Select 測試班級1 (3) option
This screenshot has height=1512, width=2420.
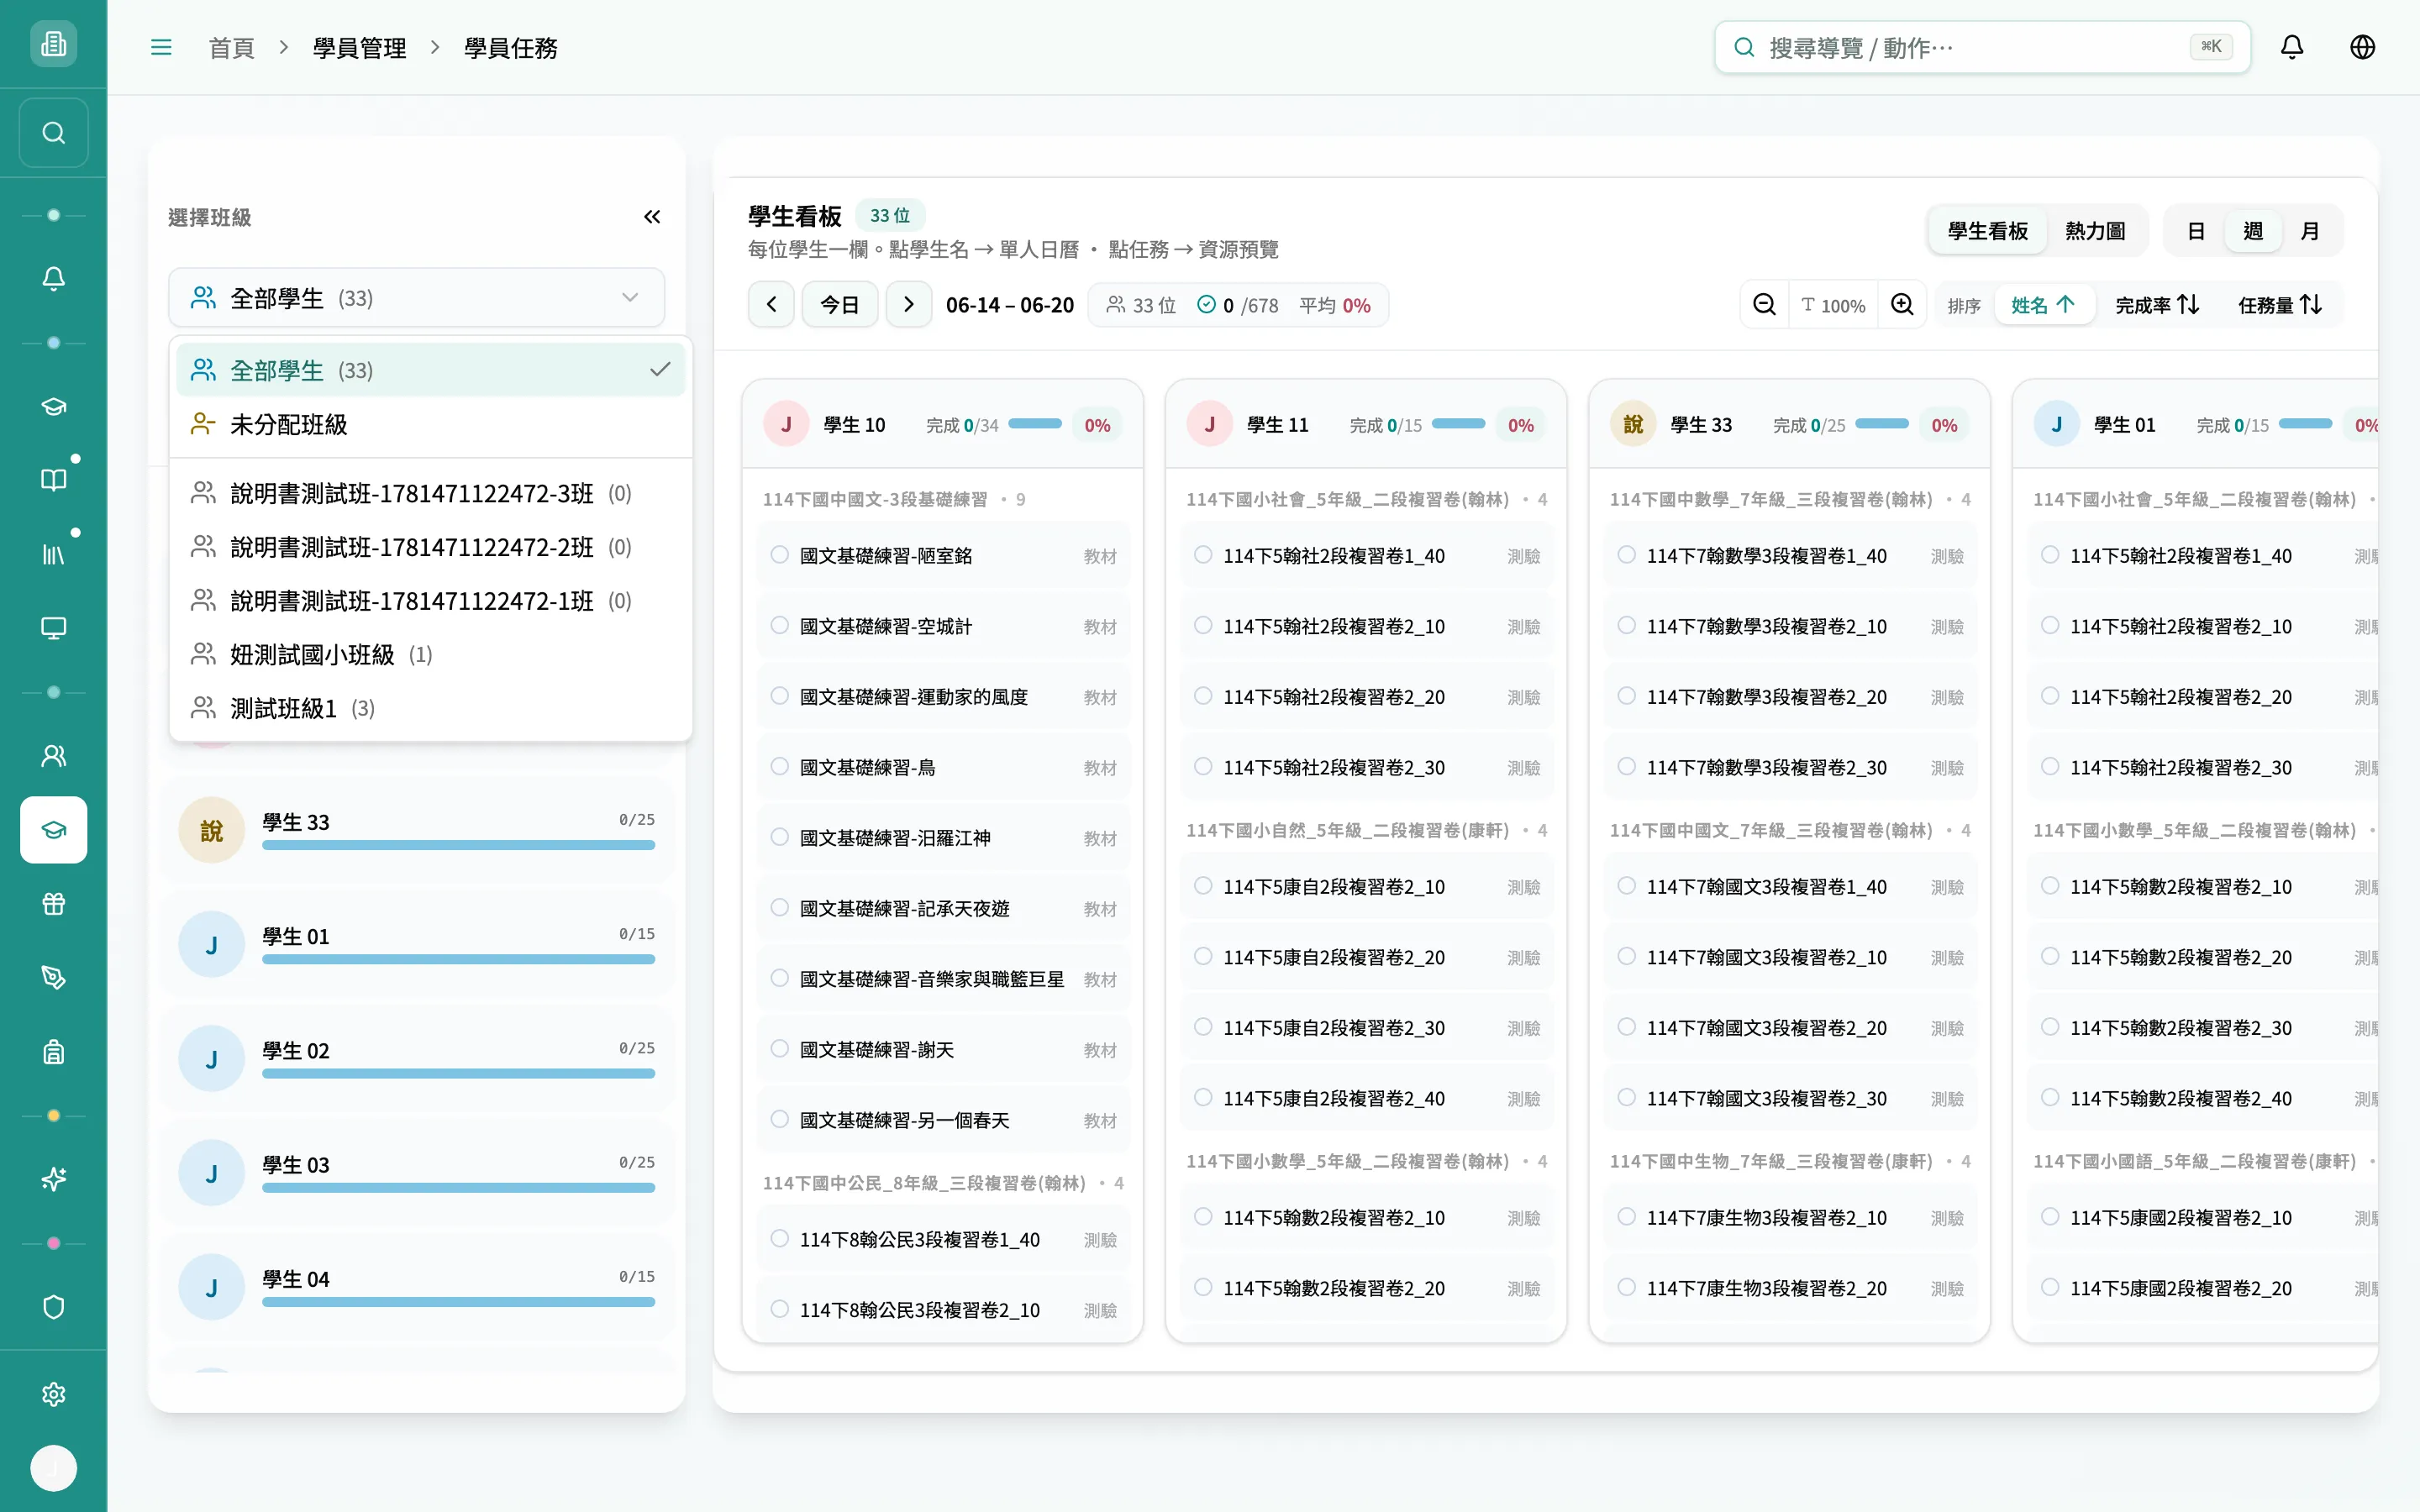(x=430, y=709)
